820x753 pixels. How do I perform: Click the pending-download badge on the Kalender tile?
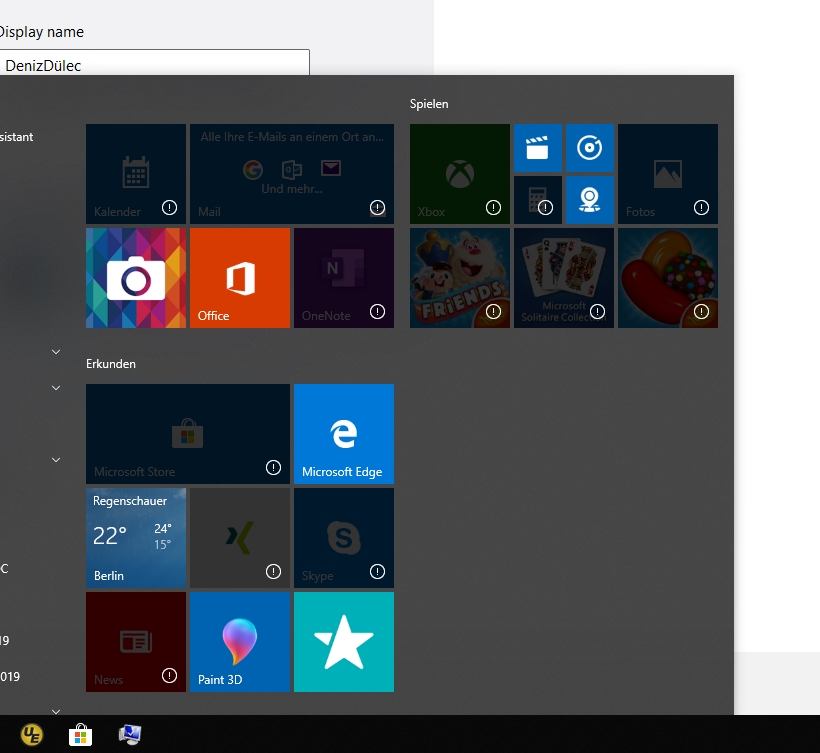click(169, 208)
